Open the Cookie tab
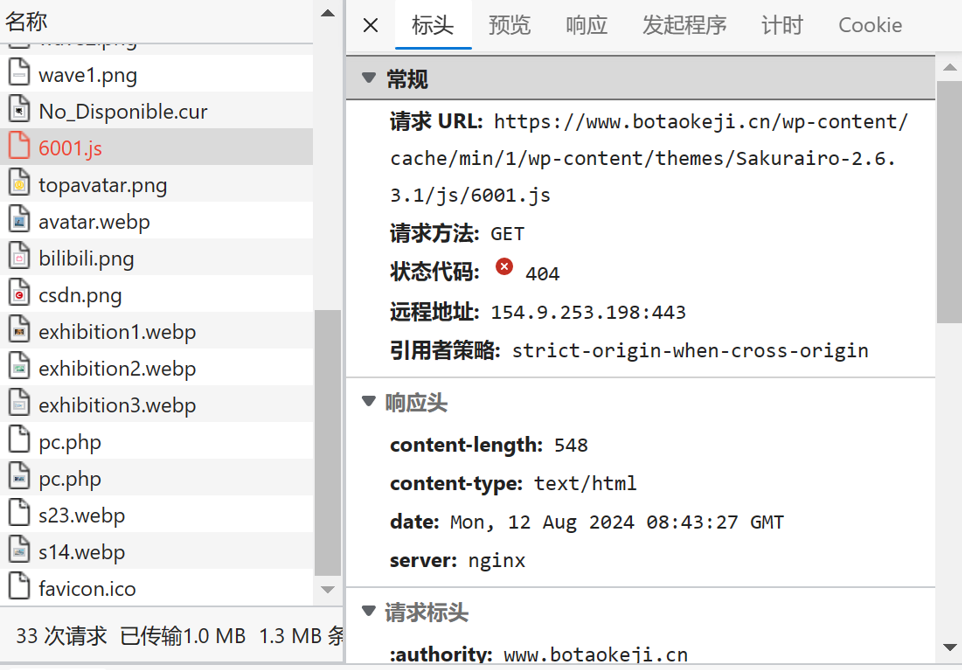The width and height of the screenshot is (962, 670). 869,26
